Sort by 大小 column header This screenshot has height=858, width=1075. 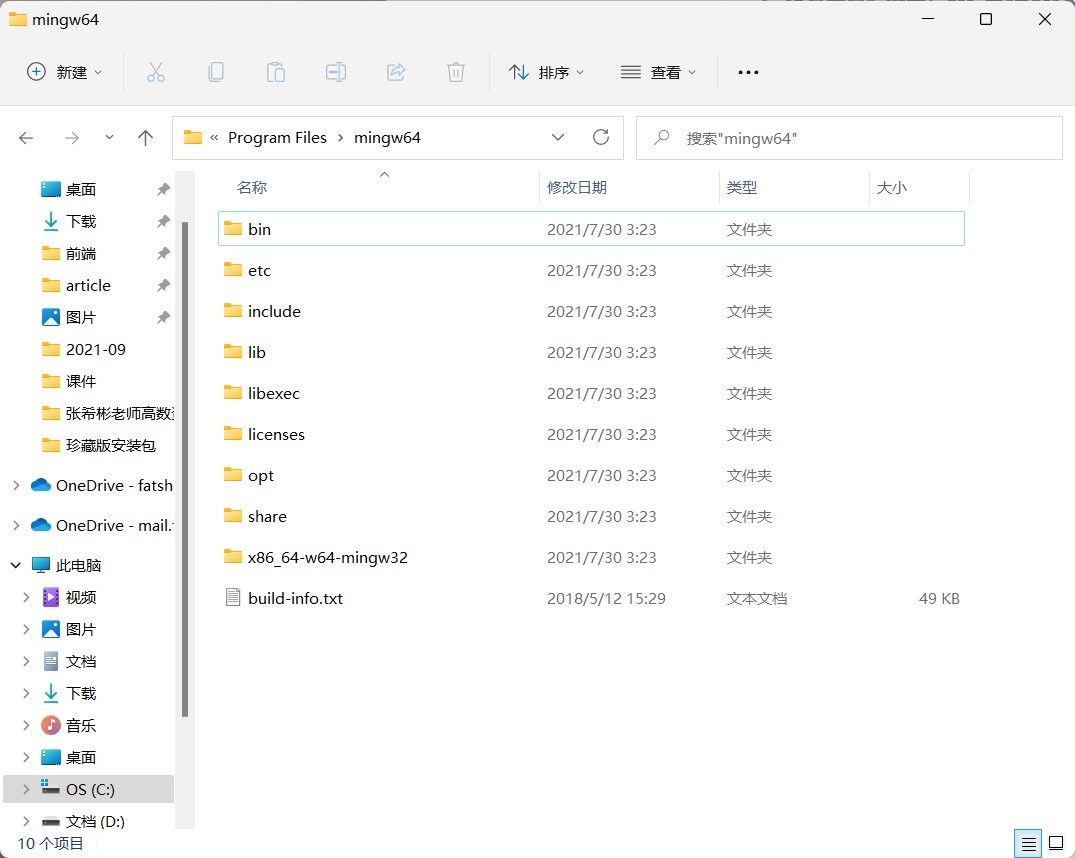pos(891,187)
